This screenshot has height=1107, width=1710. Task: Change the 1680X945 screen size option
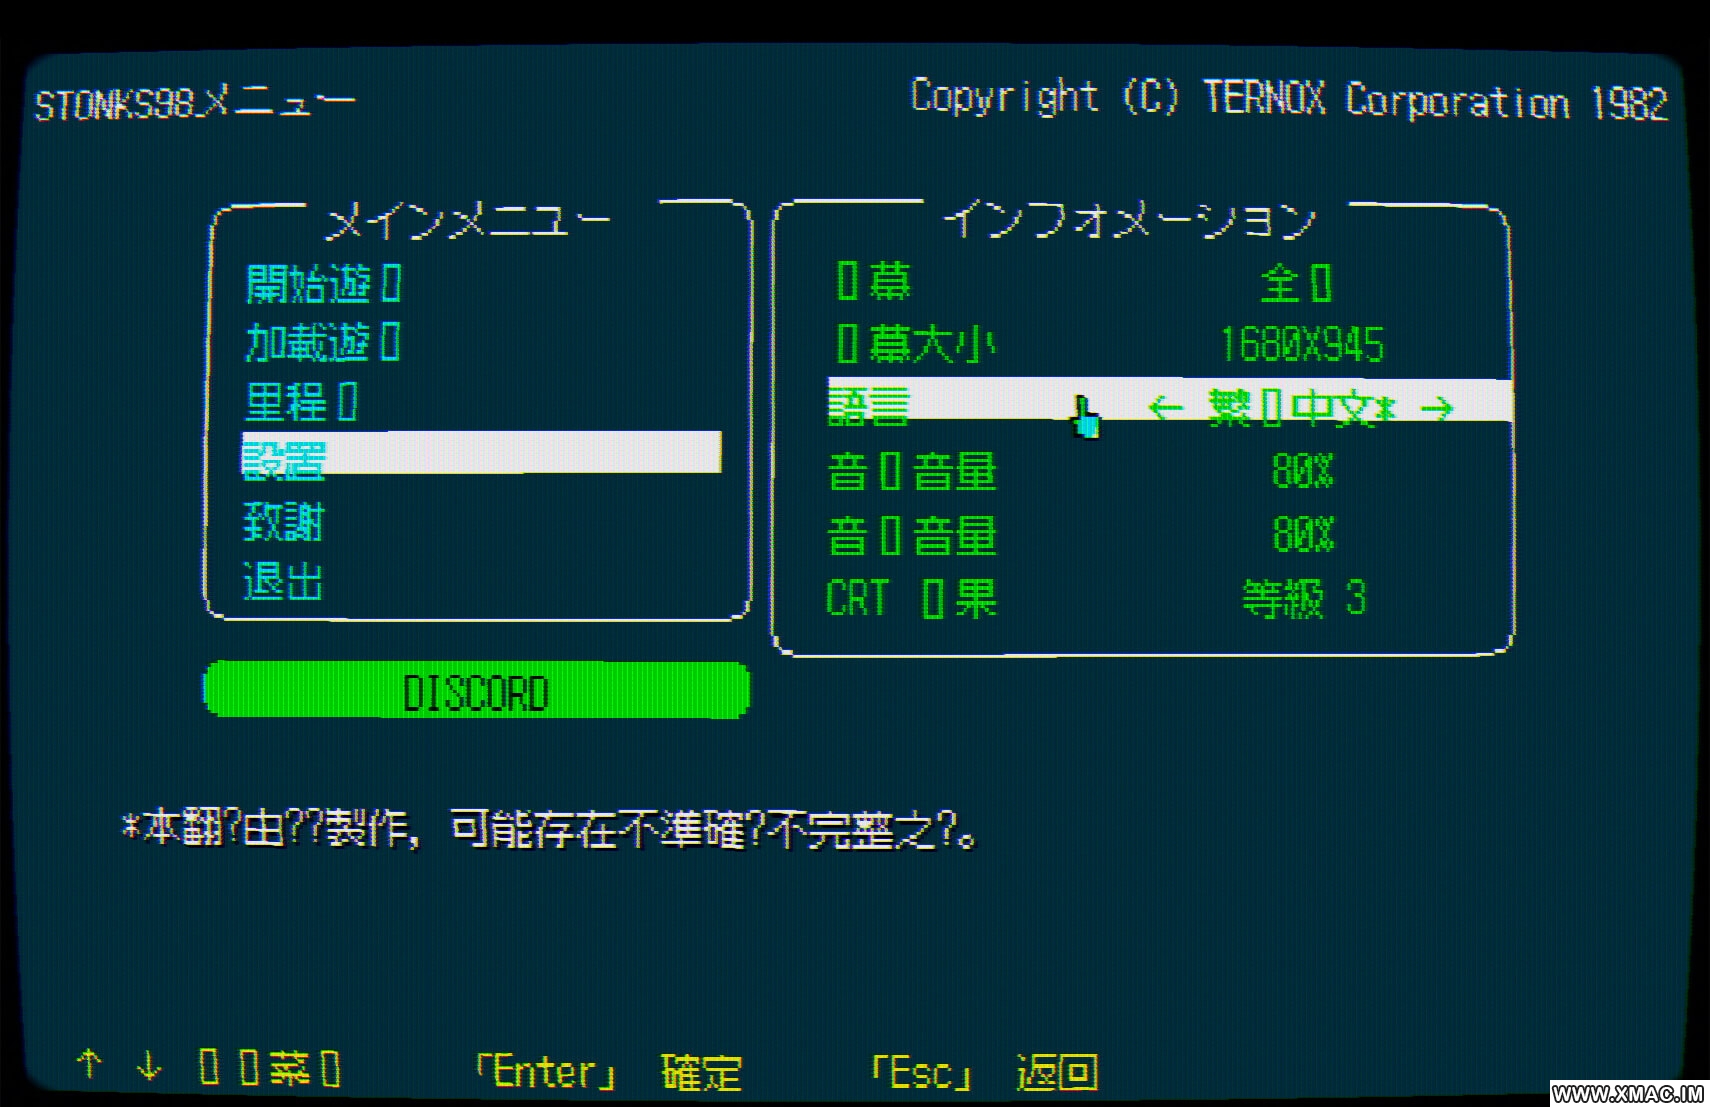click(x=1302, y=345)
